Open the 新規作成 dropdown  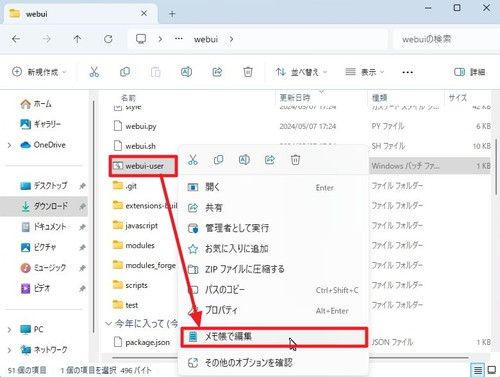[39, 72]
